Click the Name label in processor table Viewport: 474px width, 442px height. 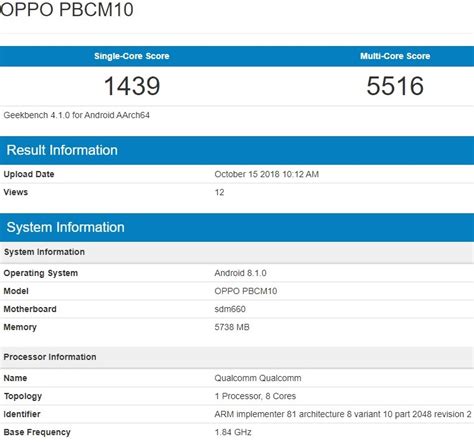click(x=15, y=378)
